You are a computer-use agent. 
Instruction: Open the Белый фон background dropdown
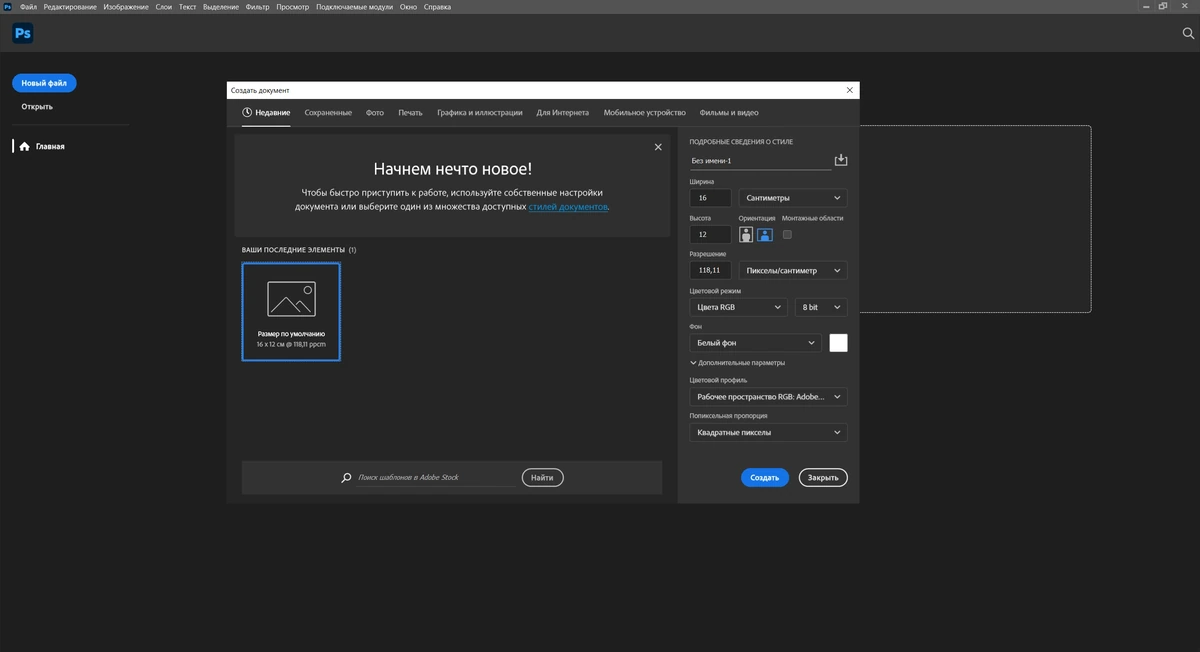(756, 343)
